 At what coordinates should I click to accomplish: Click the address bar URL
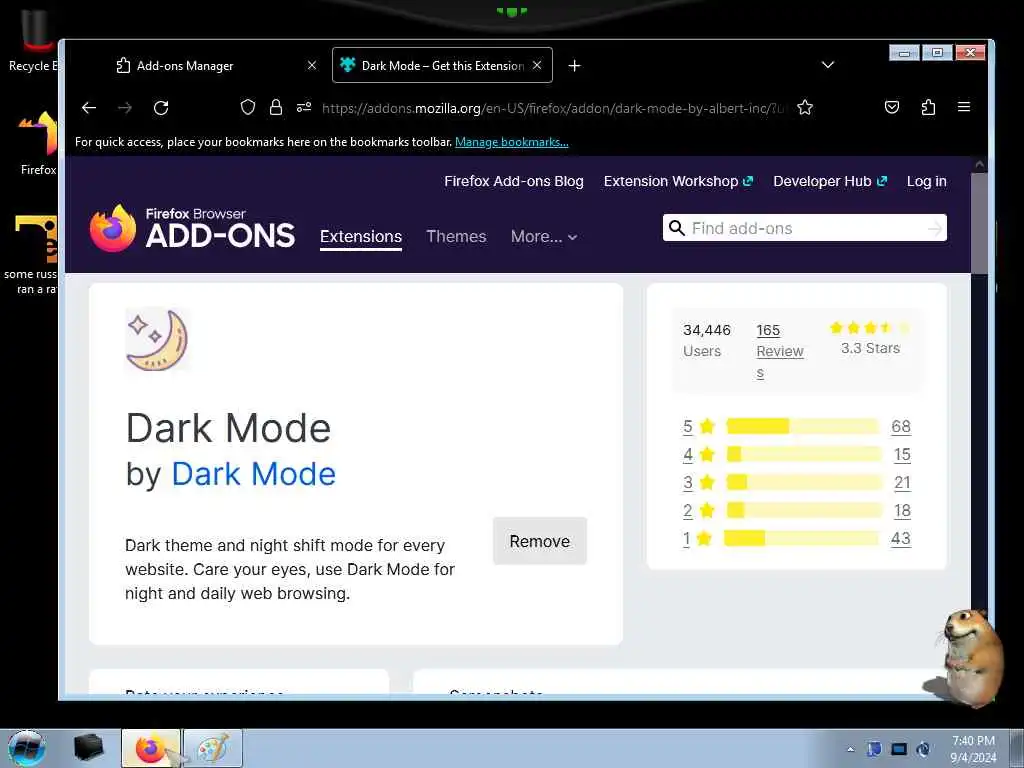tap(553, 108)
